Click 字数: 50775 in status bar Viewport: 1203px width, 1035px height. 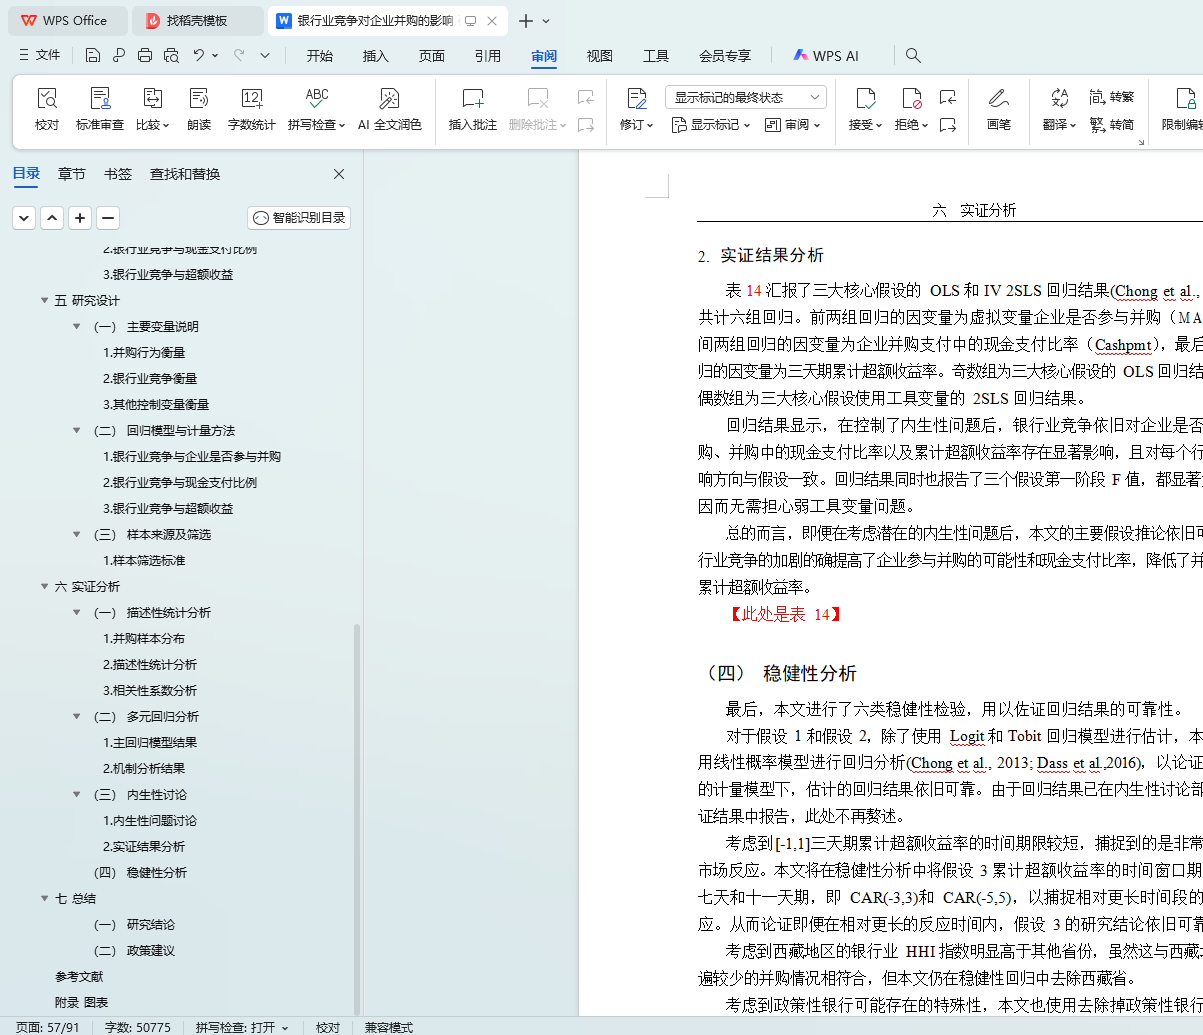(138, 1027)
